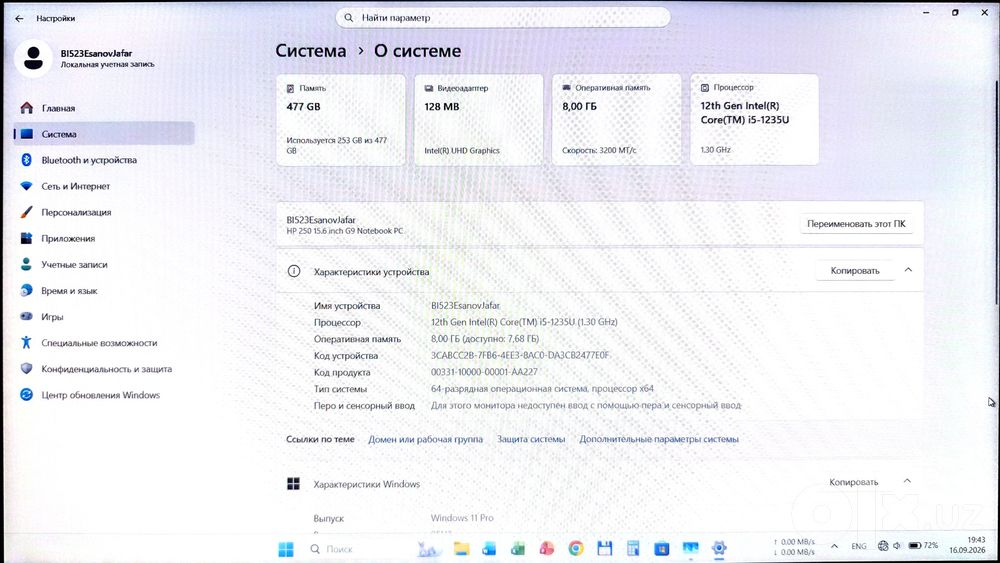1000x563 pixels.
Task: Click product code 00331-10000-00001-AA227
Action: 484,372
